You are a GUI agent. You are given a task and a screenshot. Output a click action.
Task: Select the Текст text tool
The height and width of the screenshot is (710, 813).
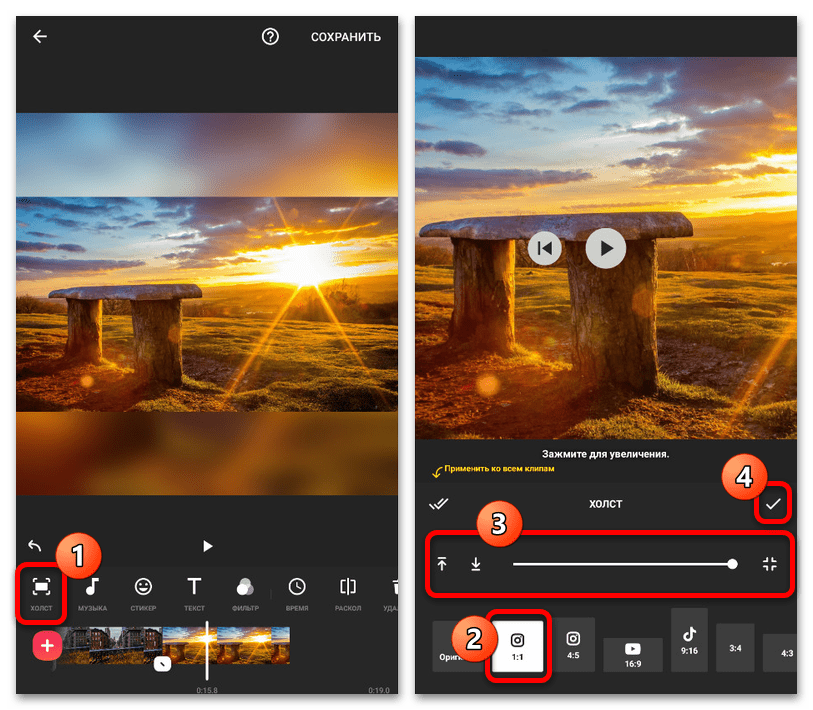194,593
